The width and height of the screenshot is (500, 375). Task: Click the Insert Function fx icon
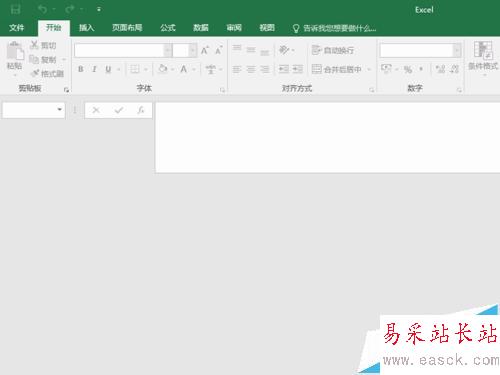click(141, 110)
